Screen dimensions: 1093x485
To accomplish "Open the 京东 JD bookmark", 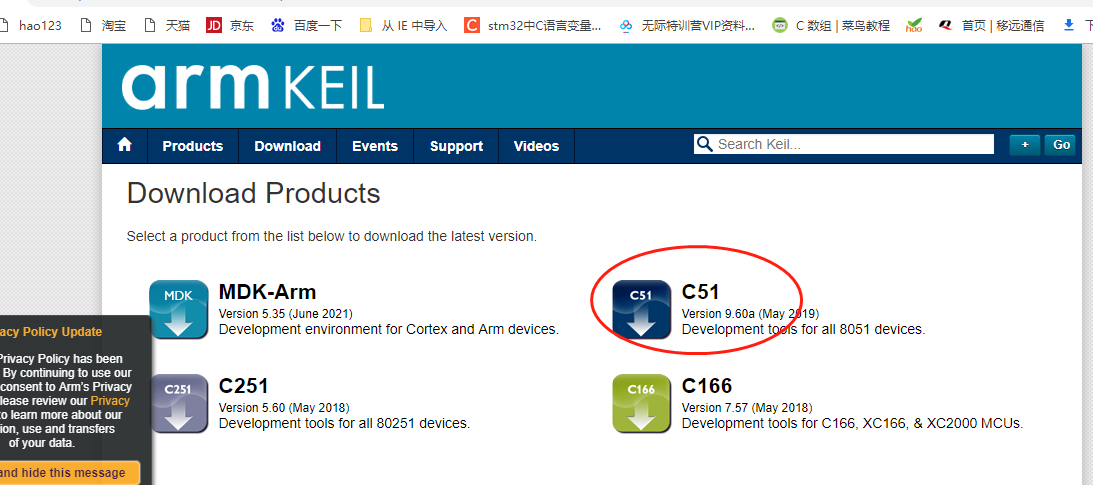I will (230, 26).
